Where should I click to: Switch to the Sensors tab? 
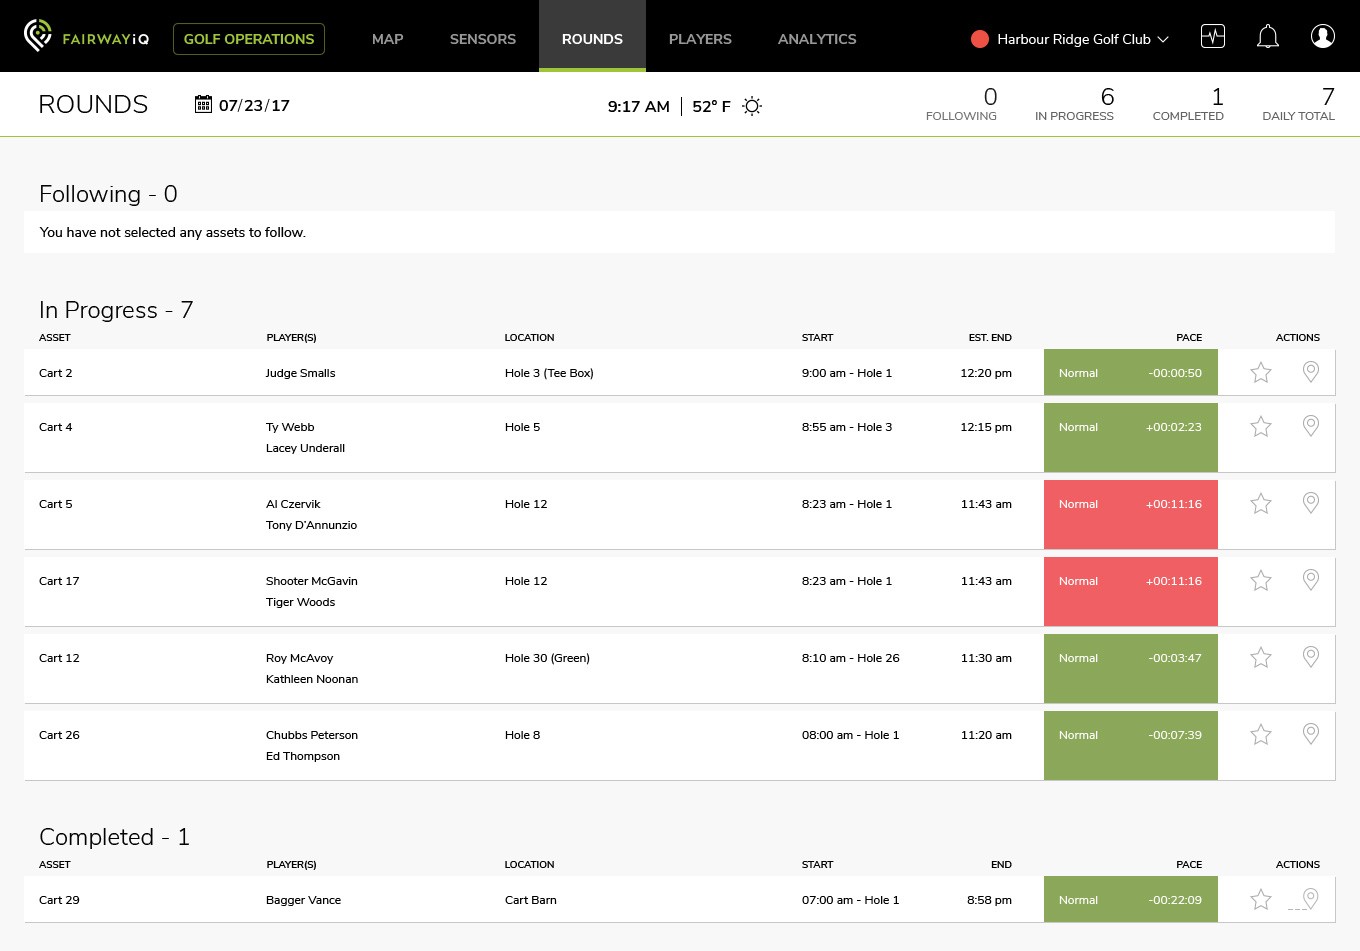point(483,39)
